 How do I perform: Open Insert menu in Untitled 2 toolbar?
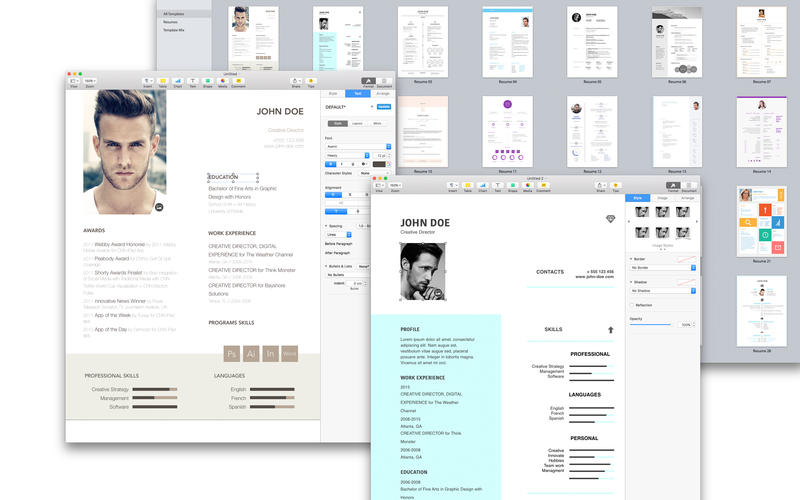click(453, 185)
